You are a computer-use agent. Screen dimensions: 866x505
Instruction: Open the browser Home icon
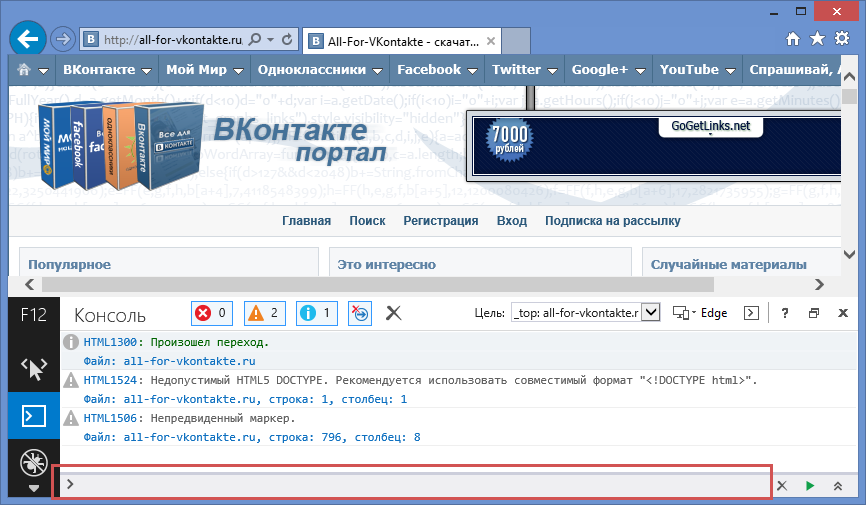tap(793, 39)
